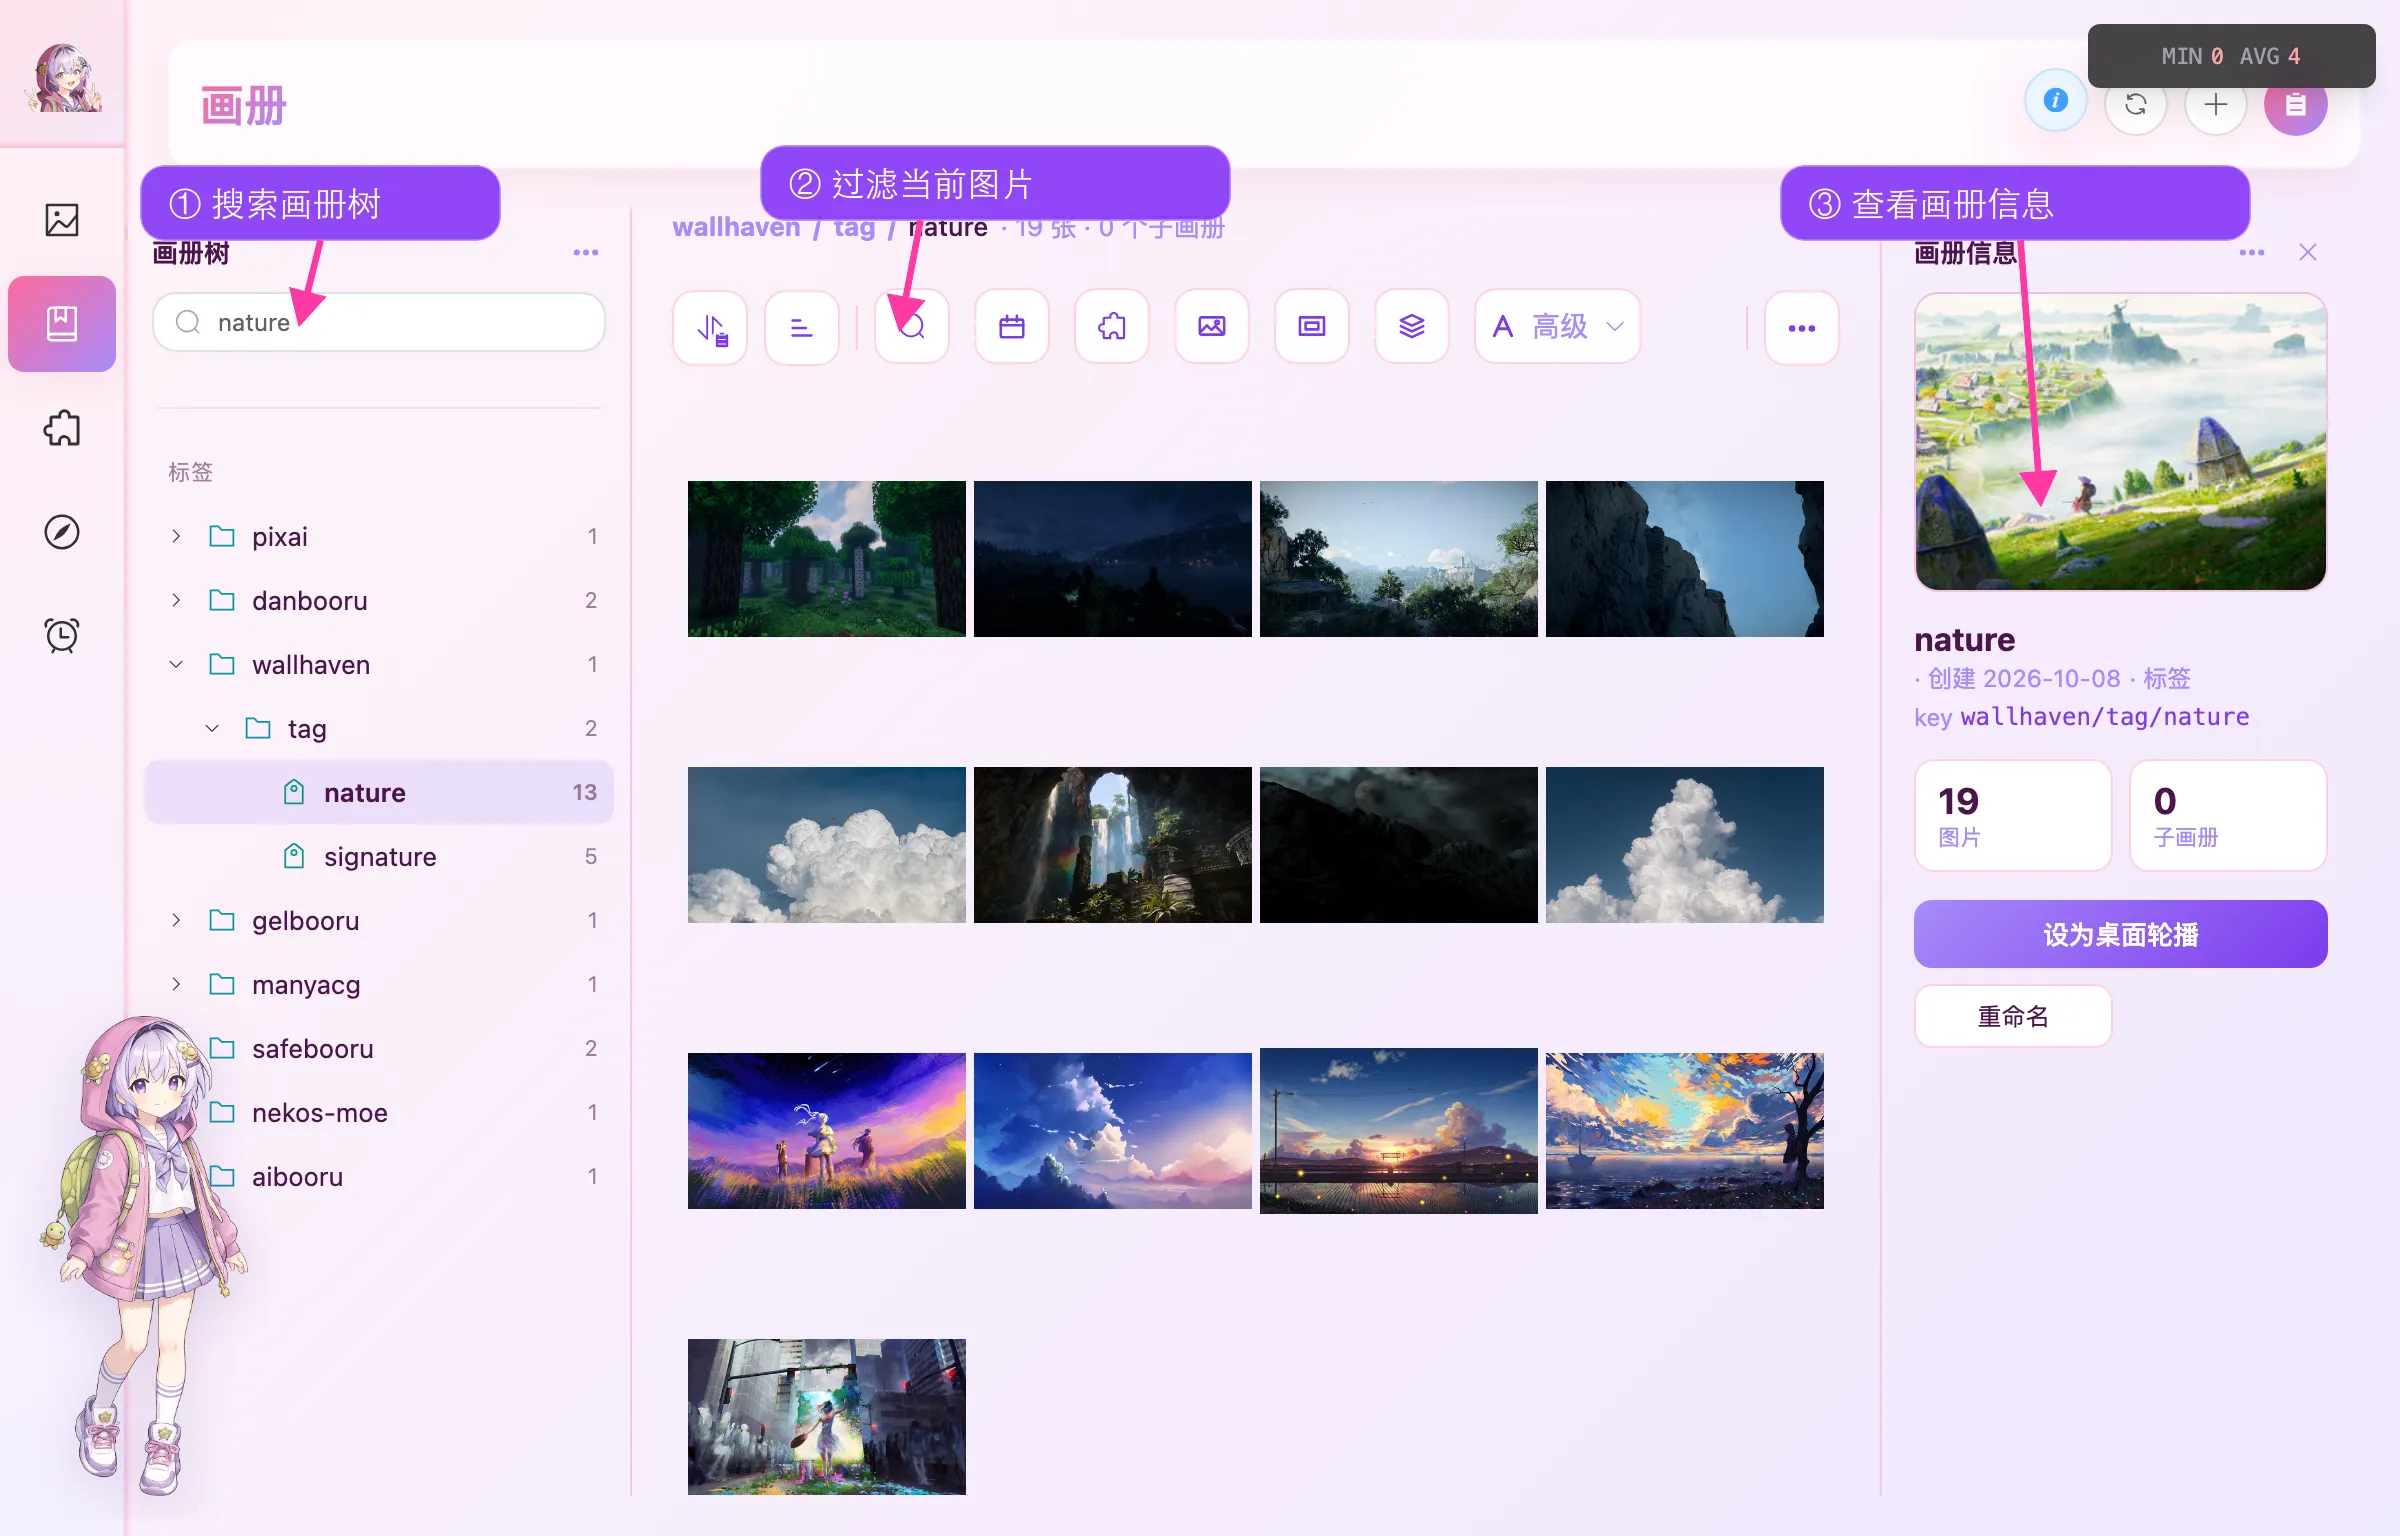Click the 设为桌面轮播 button
The height and width of the screenshot is (1536, 2400).
2120,934
